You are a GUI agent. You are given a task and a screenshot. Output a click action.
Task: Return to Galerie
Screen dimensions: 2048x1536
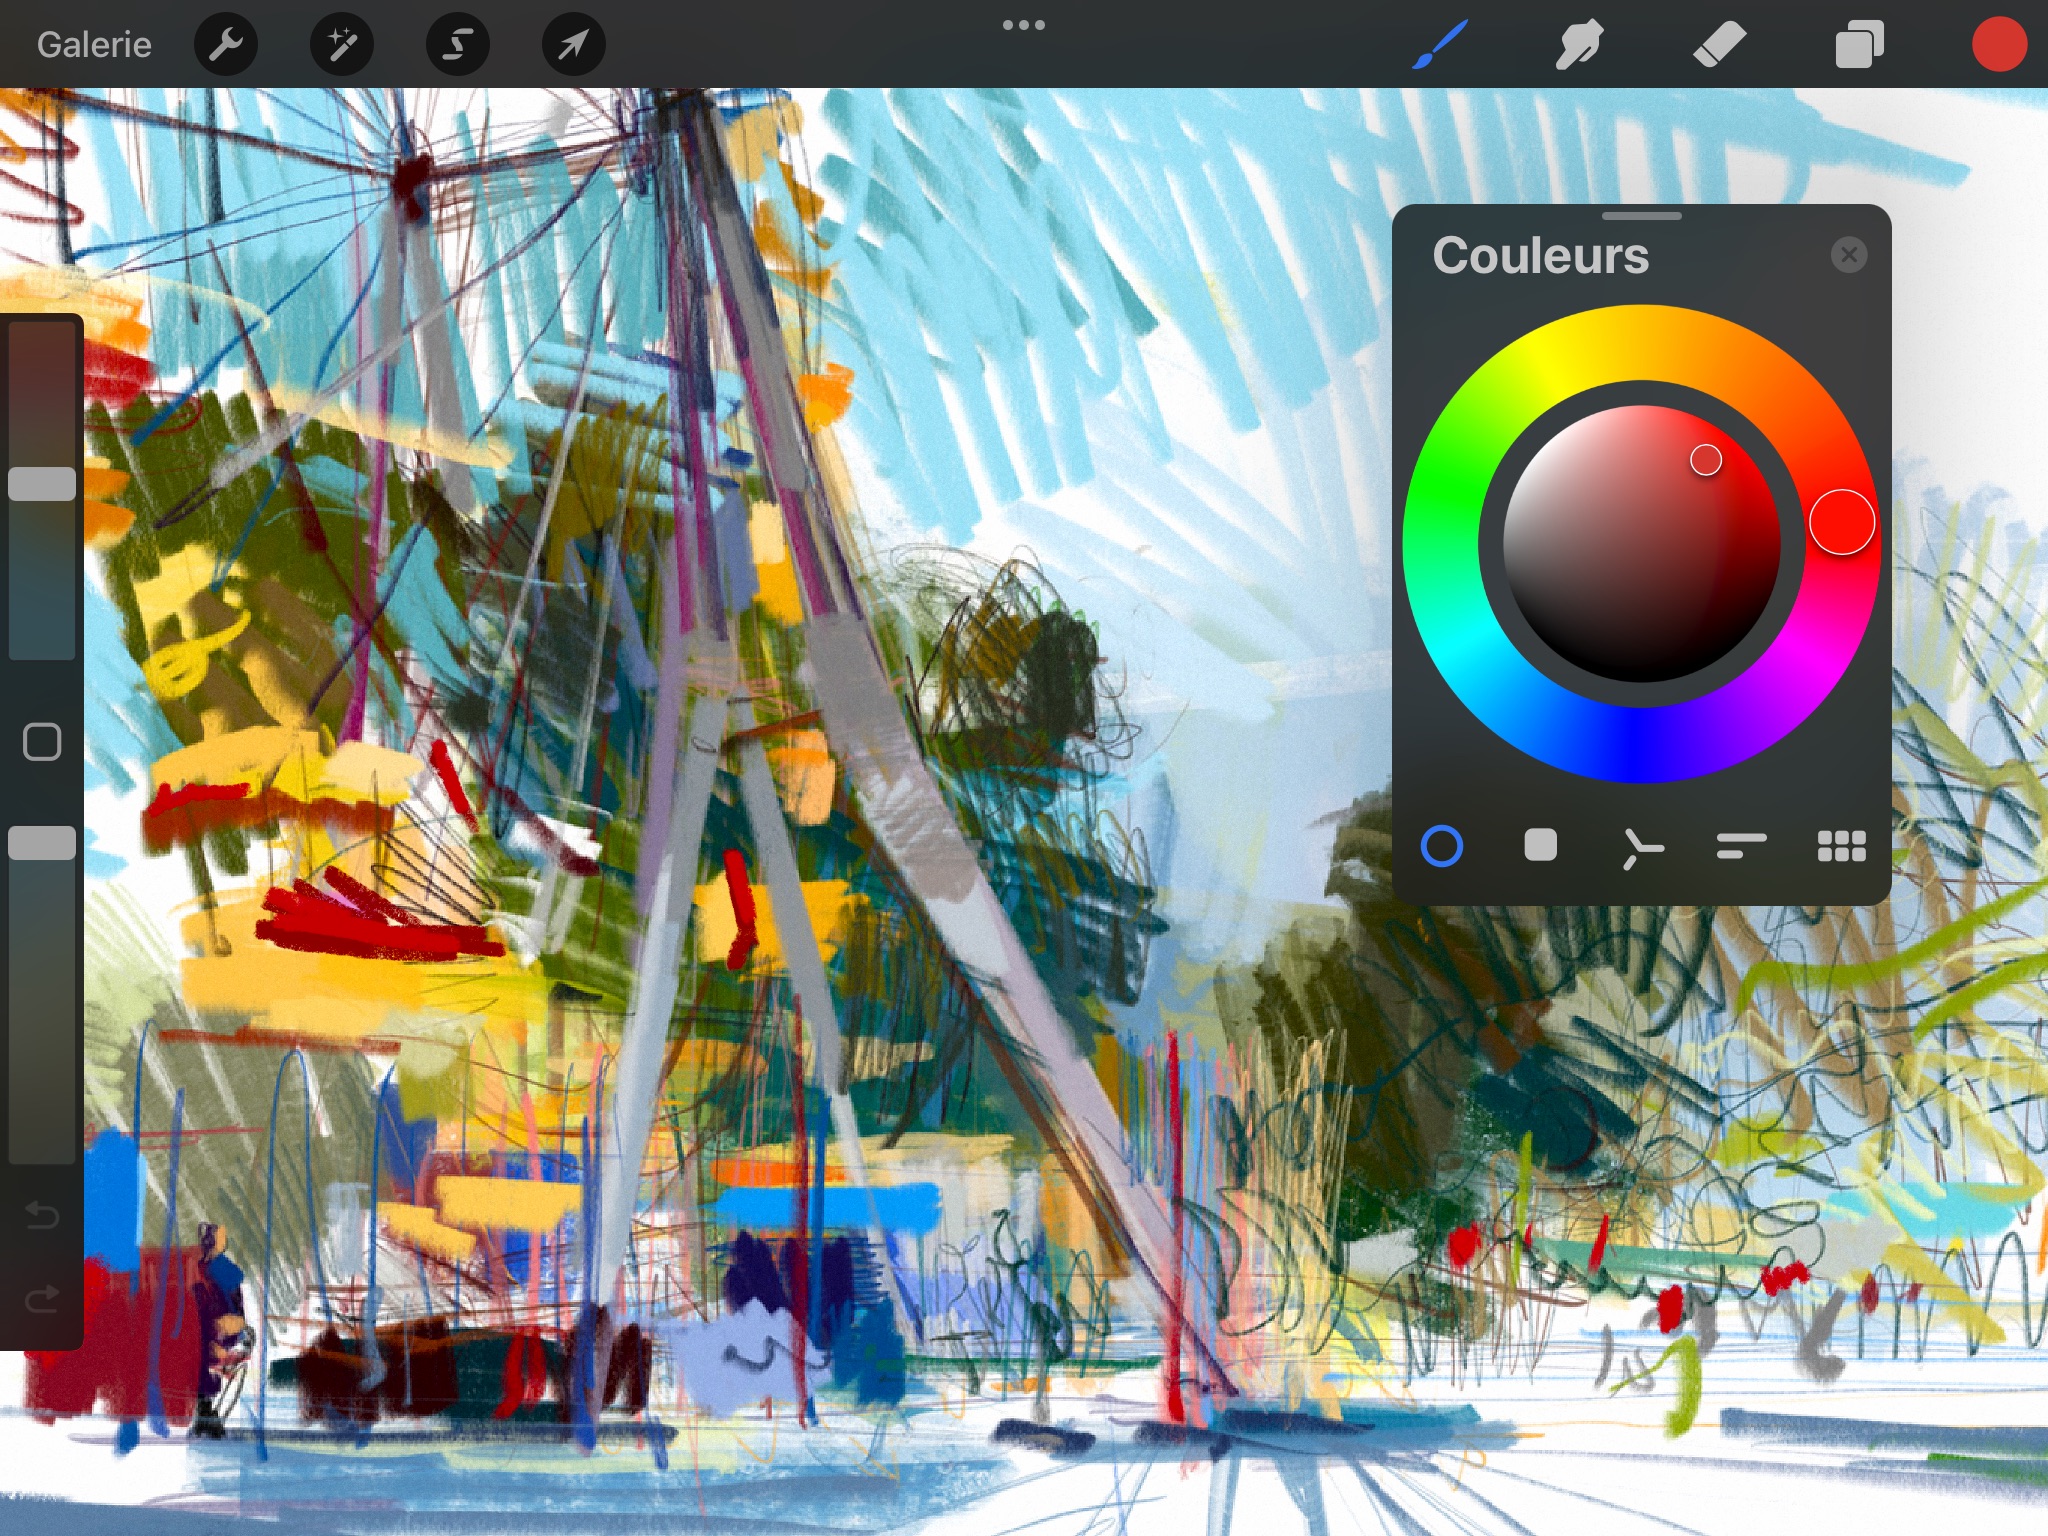point(94,45)
